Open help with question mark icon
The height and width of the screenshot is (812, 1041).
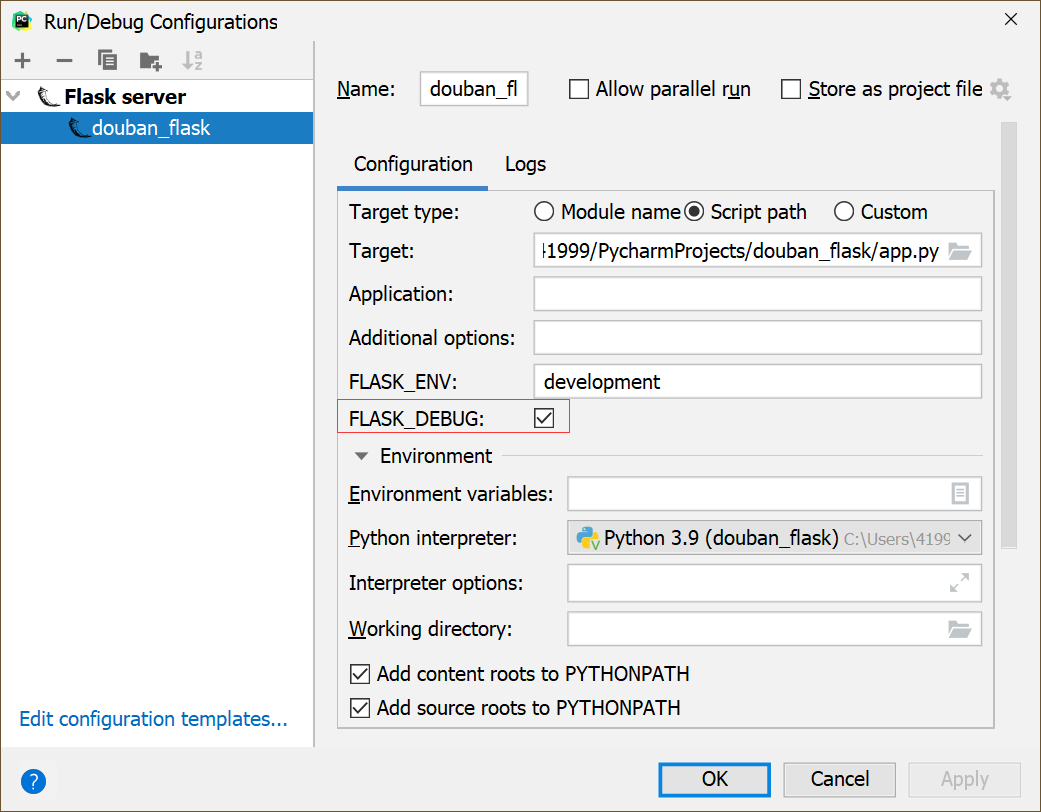[x=33, y=781]
